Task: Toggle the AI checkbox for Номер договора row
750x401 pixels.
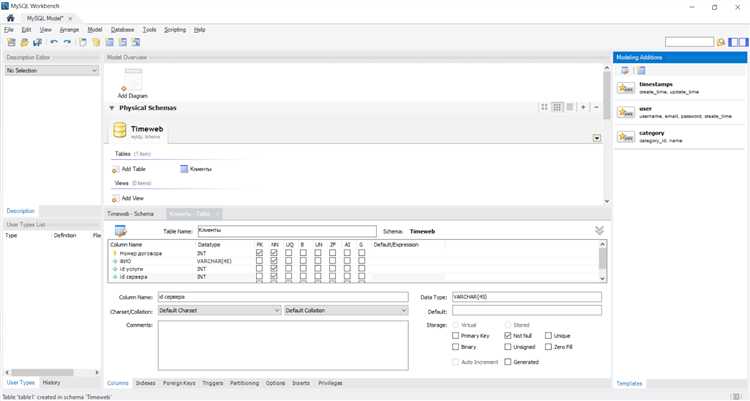Action: (347, 253)
